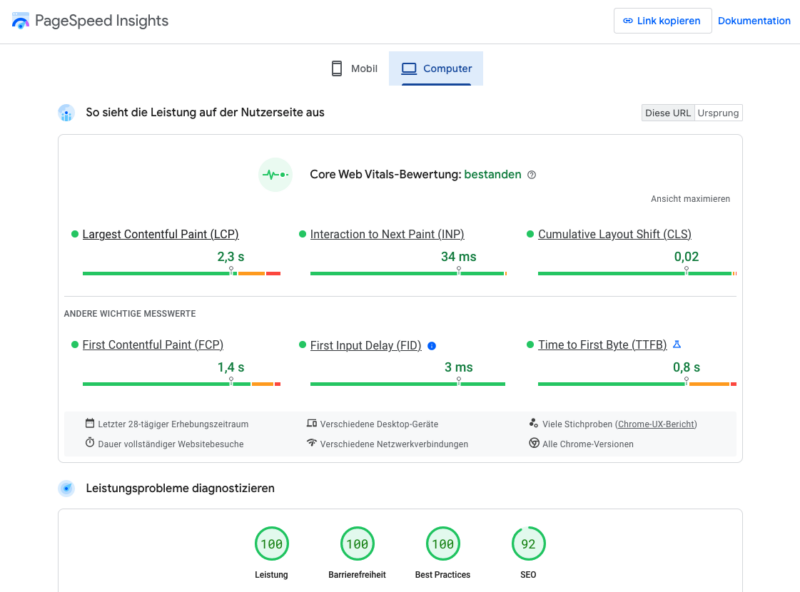This screenshot has height=592, width=800.
Task: Open the Chrome-UX-Bericht link
Action: tap(656, 424)
